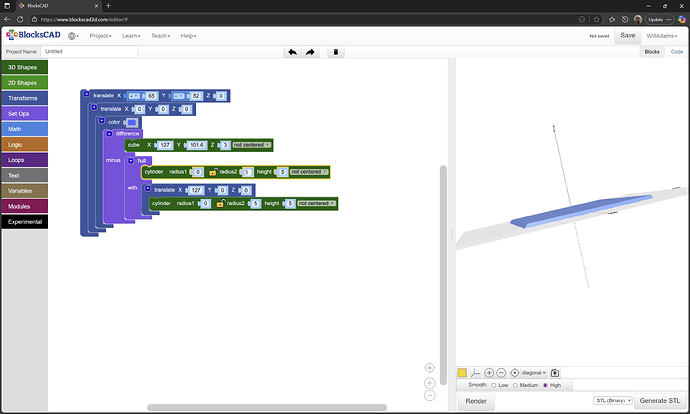
Task: Zoom in the blocks workspace
Action: pyautogui.click(x=429, y=383)
